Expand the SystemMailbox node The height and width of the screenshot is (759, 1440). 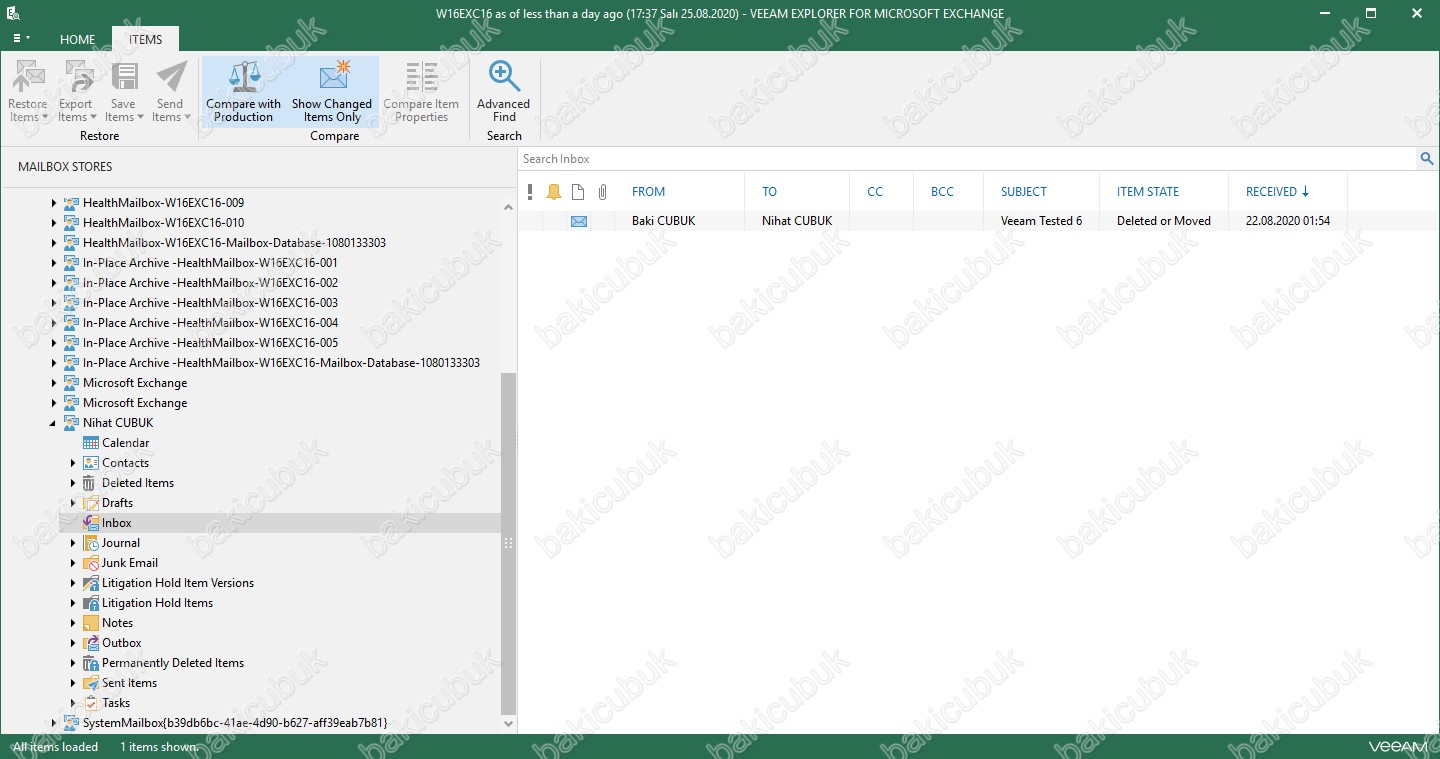click(x=54, y=723)
